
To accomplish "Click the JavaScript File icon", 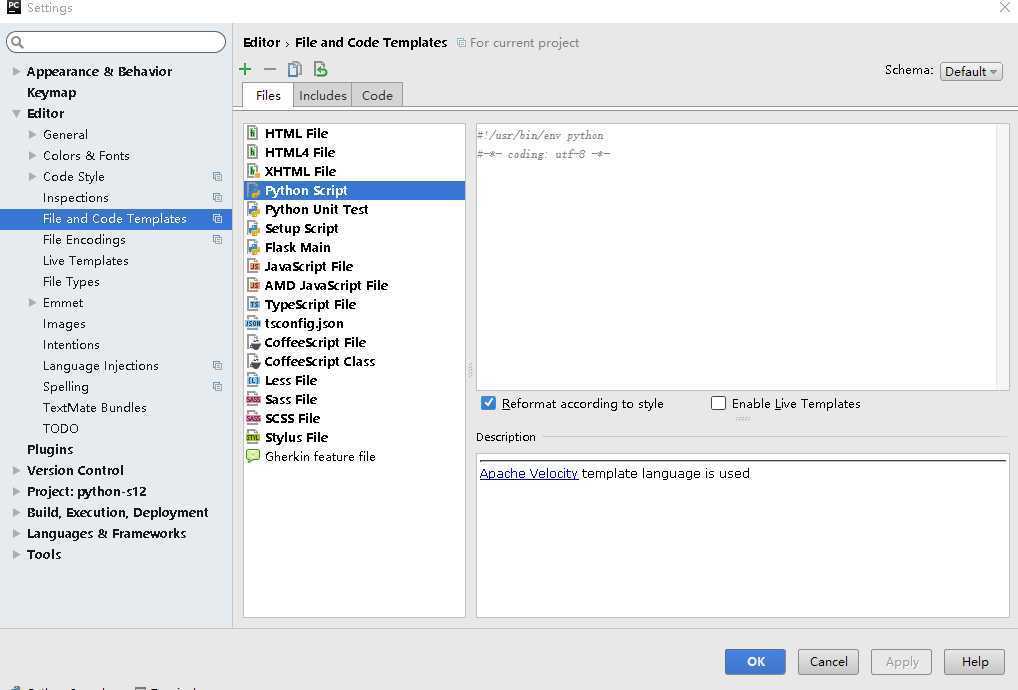I will tap(253, 266).
